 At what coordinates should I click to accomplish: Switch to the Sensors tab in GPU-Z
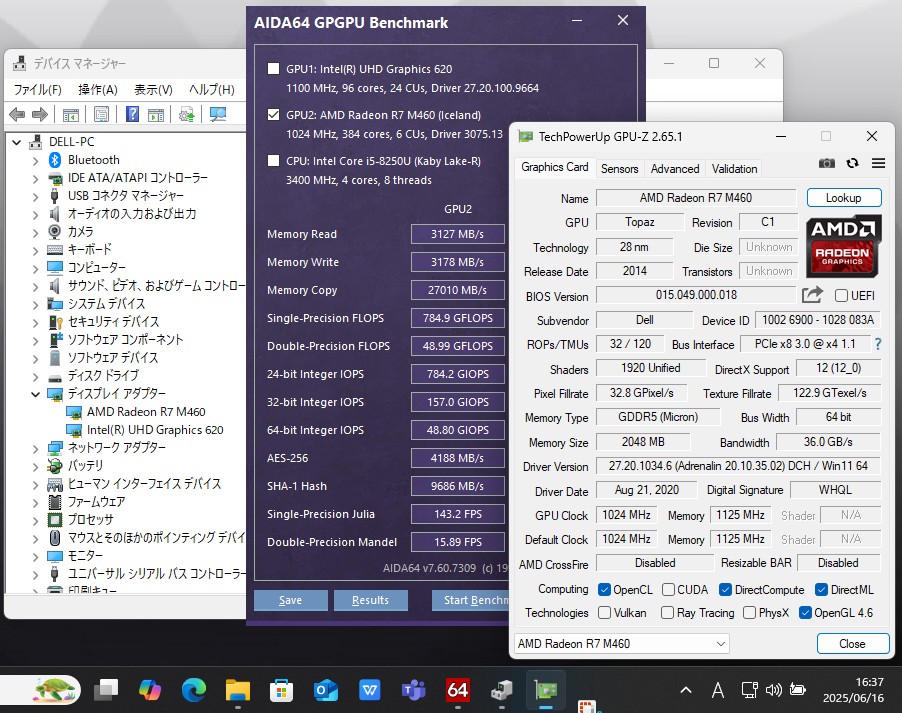620,169
